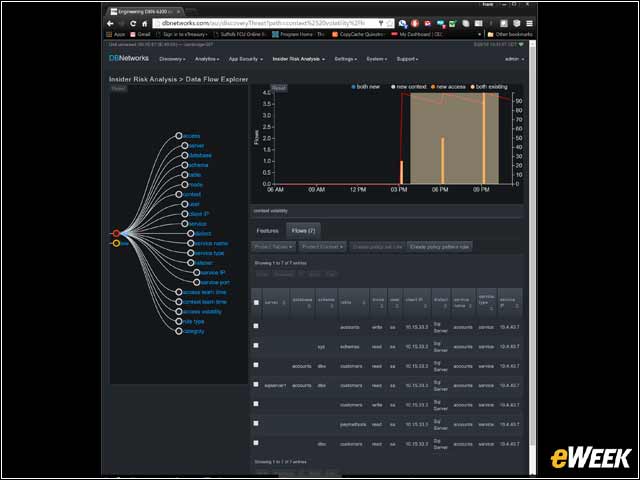Open the Gmail bookmark
The height and width of the screenshot is (480, 640).
[x=140, y=34]
